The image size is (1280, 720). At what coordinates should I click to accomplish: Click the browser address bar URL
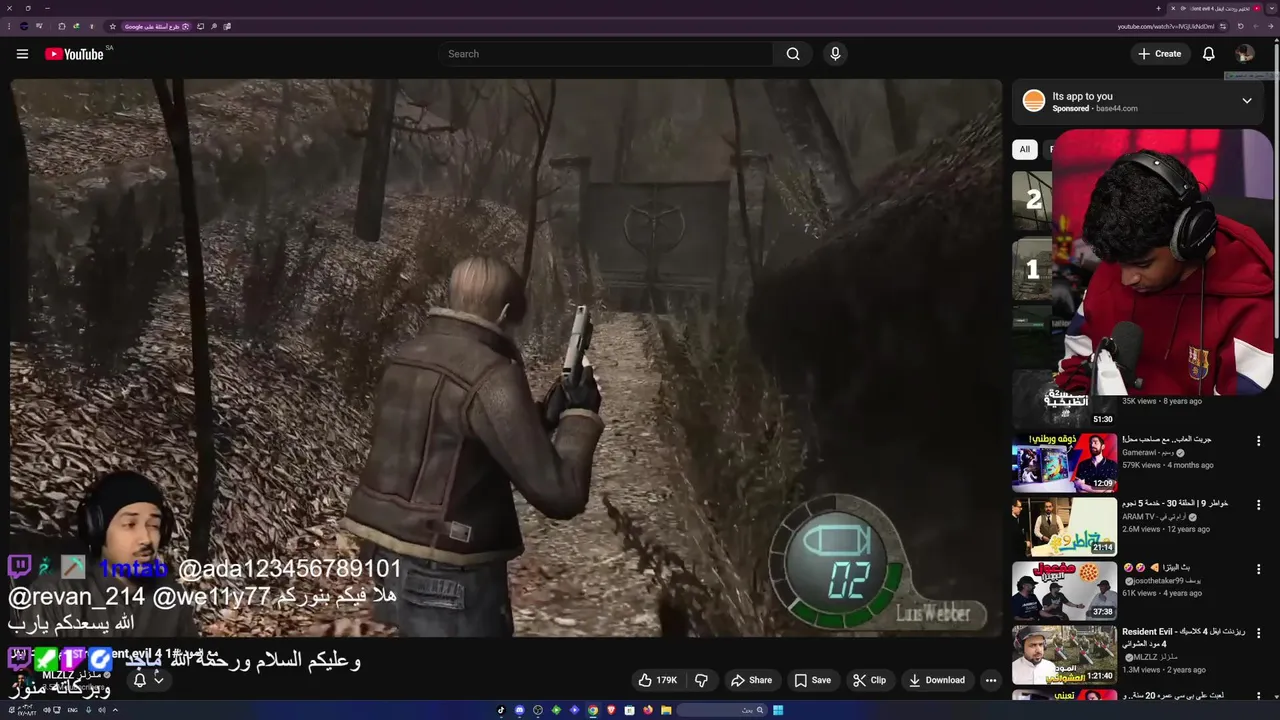click(1164, 26)
